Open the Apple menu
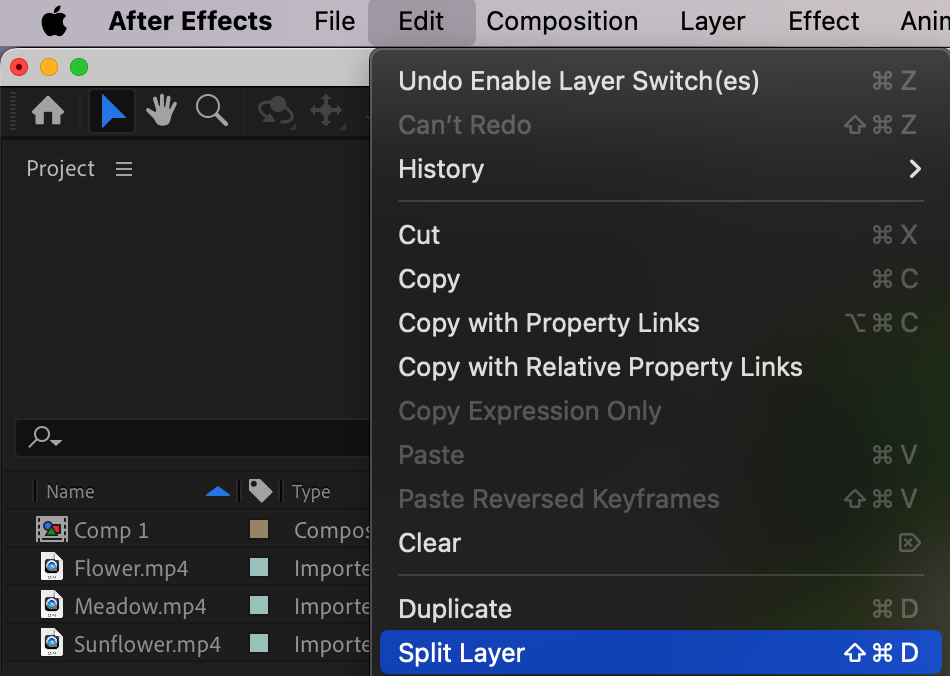 53,21
